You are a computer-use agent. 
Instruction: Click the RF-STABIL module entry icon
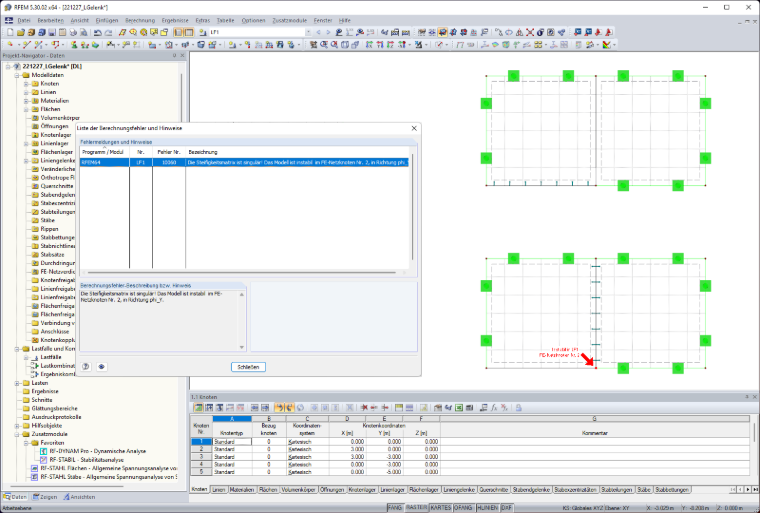[44, 460]
